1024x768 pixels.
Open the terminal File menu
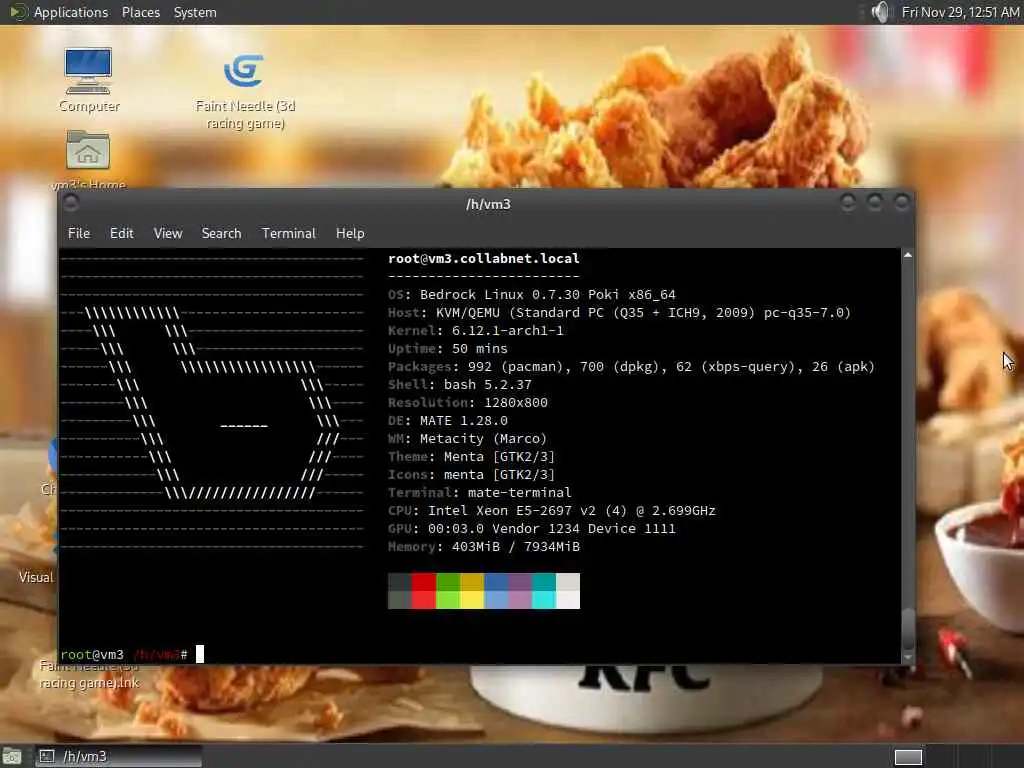[x=79, y=233]
